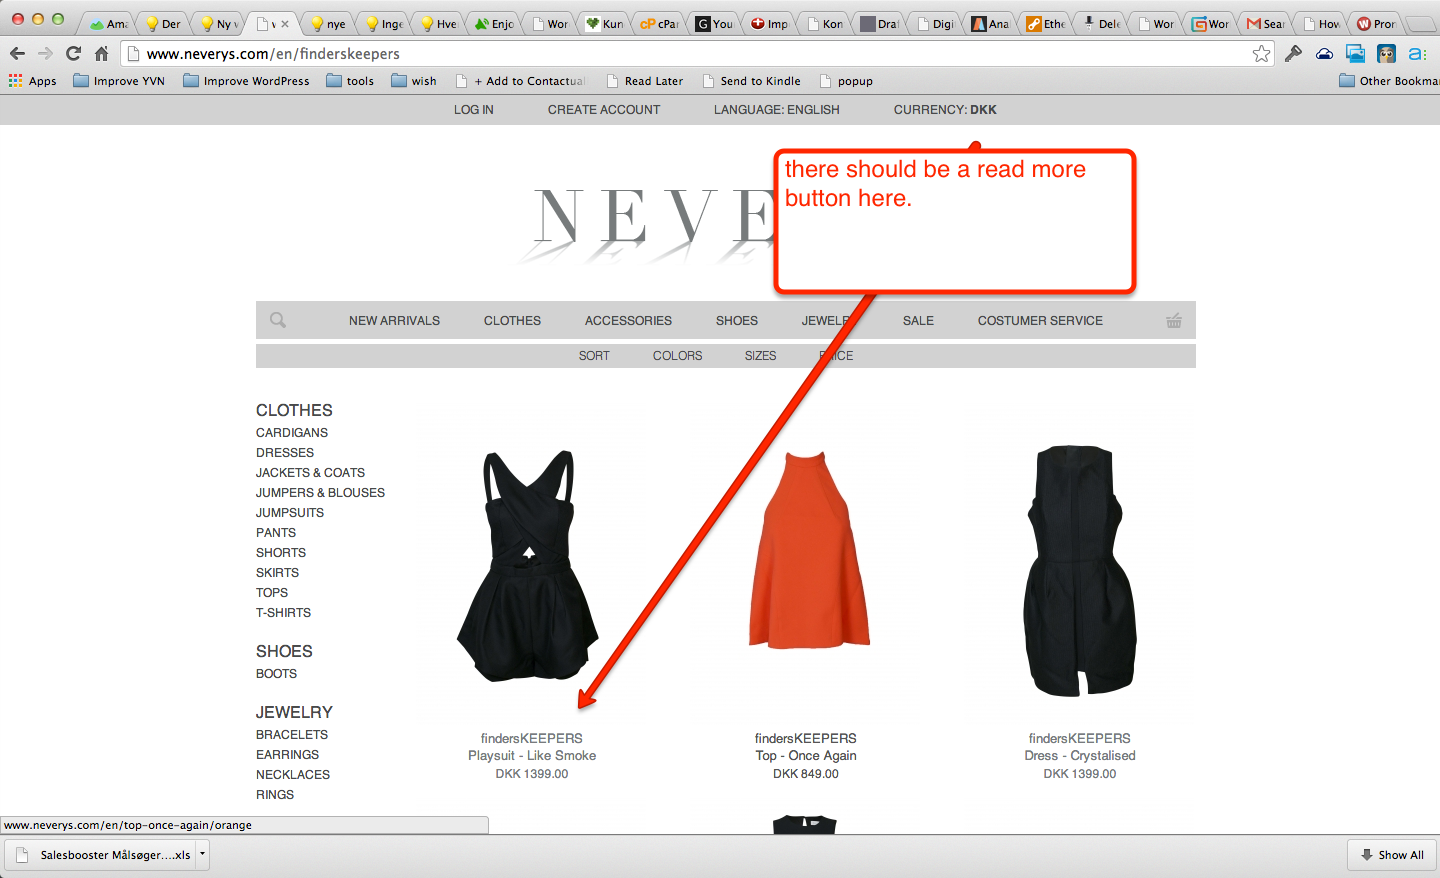Open the popup bookmark
This screenshot has width=1440, height=878.
coord(846,81)
